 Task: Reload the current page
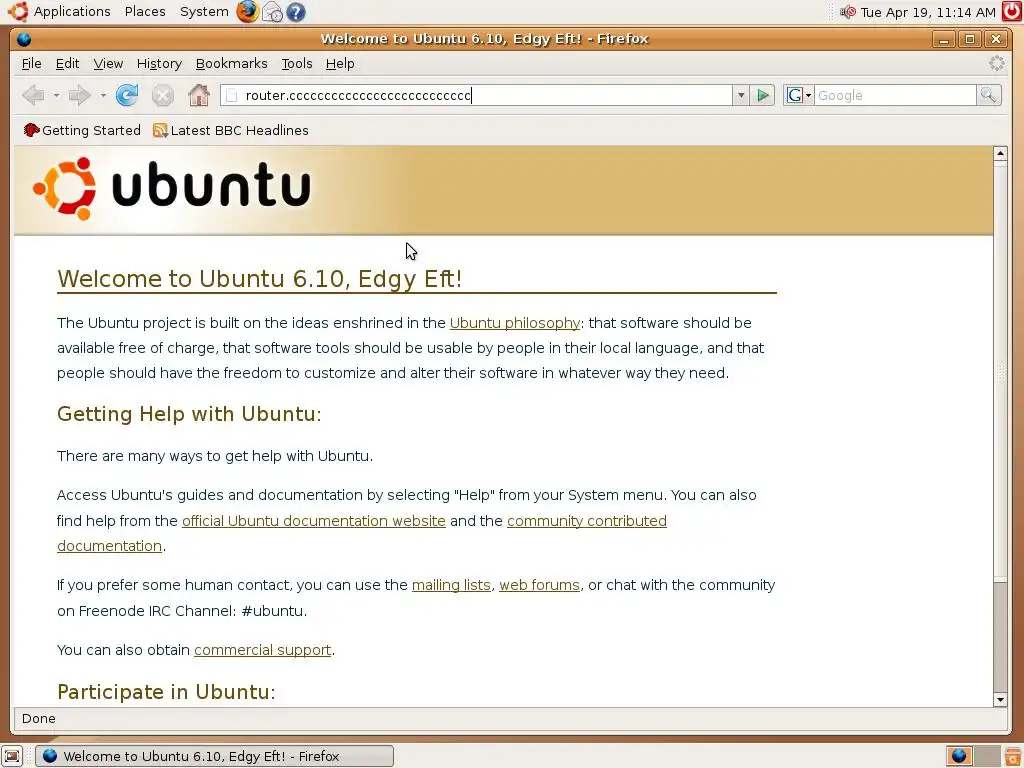(x=127, y=95)
